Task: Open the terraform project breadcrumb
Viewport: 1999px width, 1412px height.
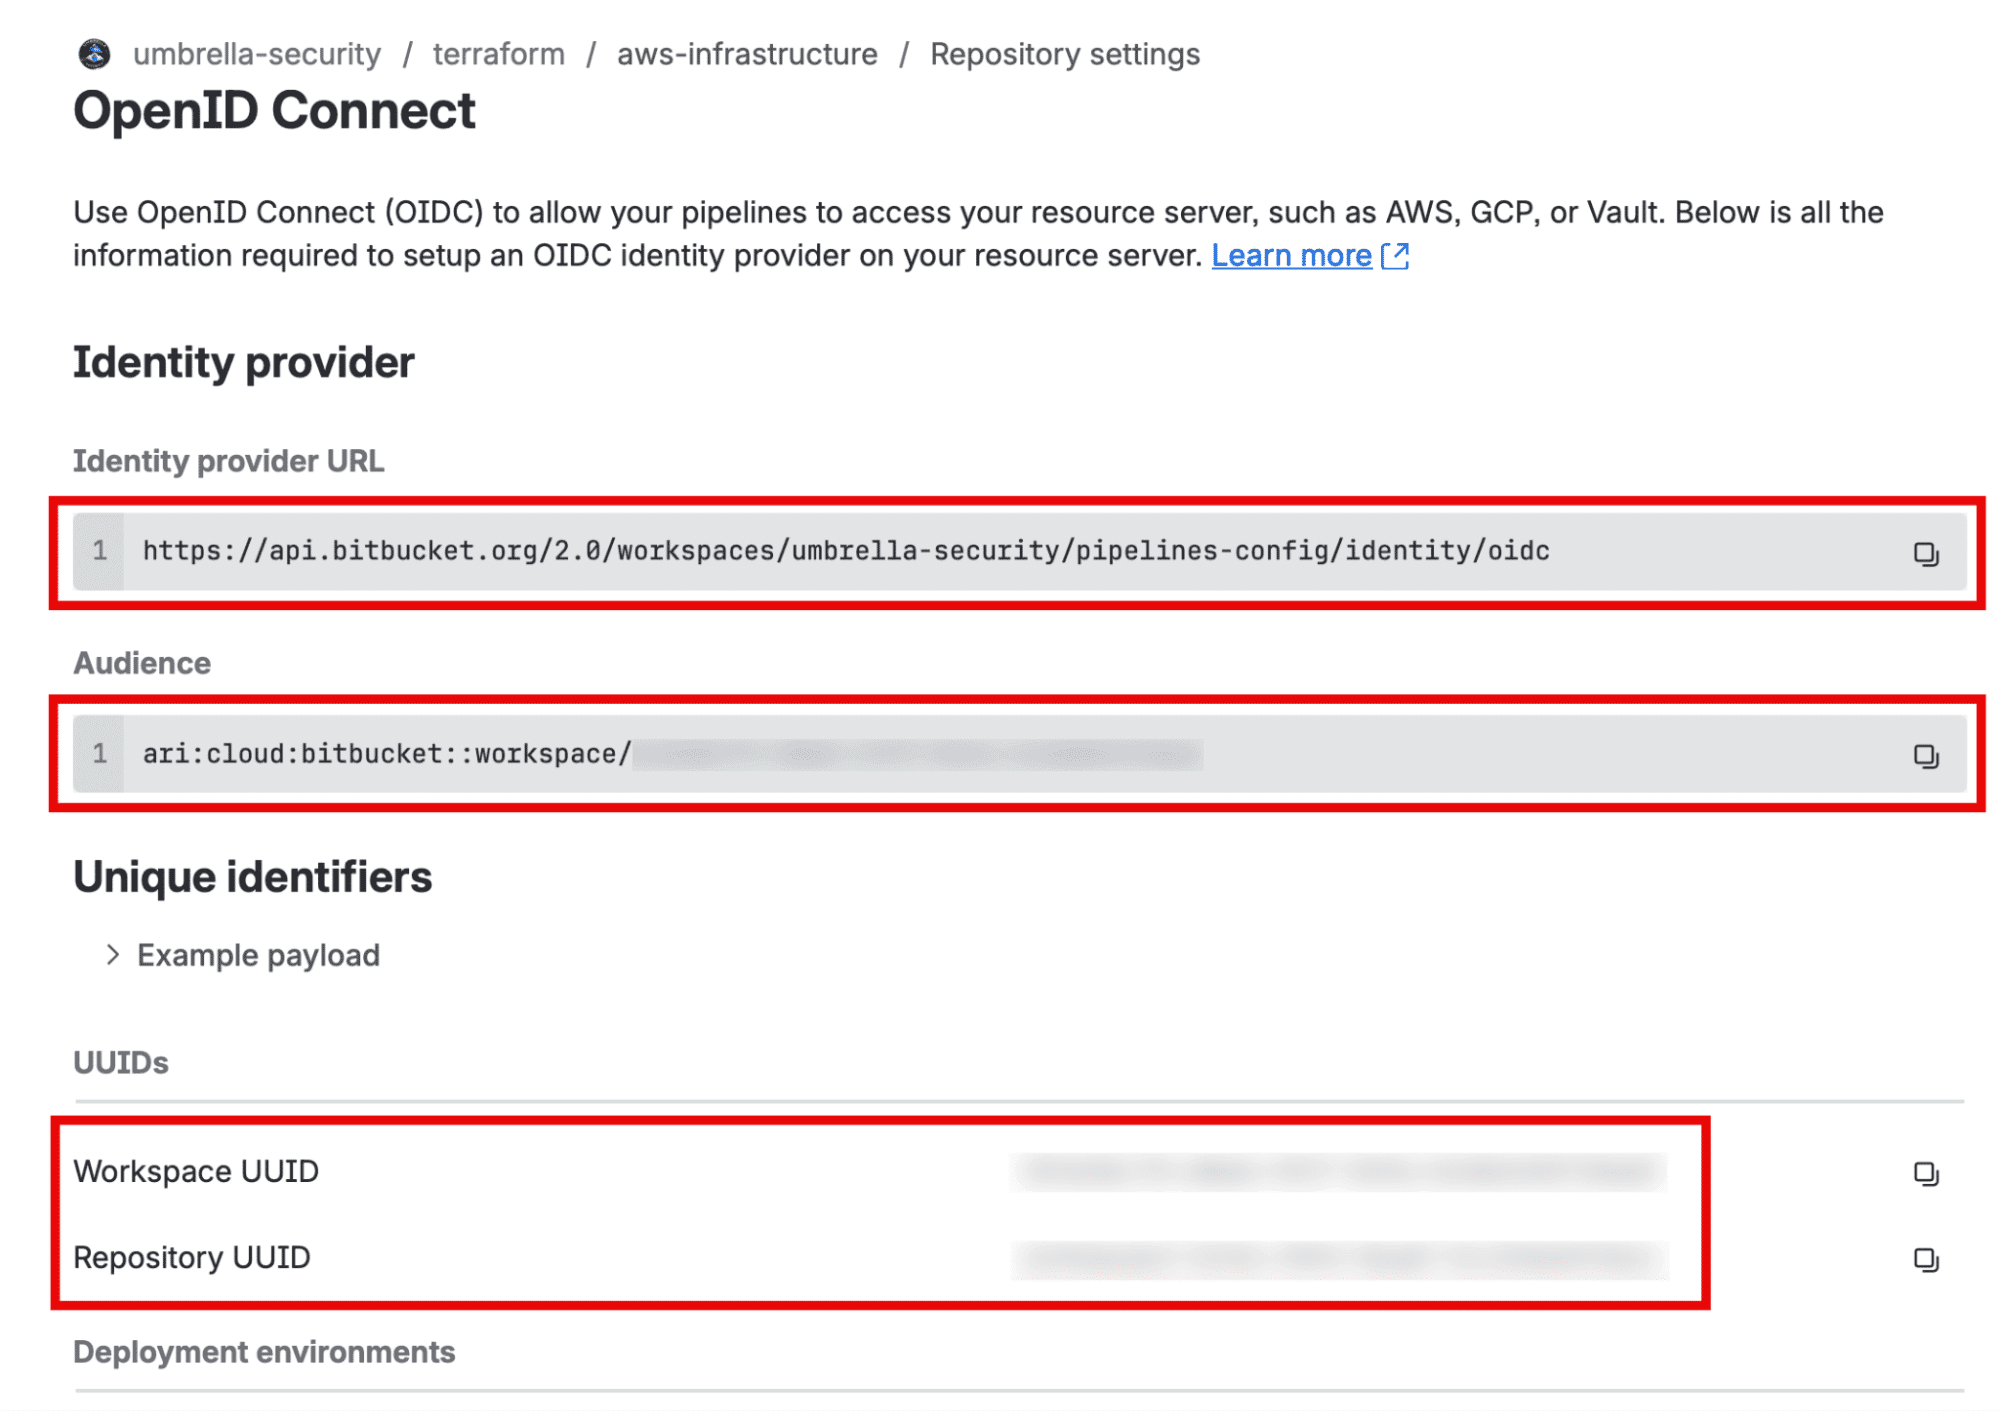Action: (x=498, y=54)
